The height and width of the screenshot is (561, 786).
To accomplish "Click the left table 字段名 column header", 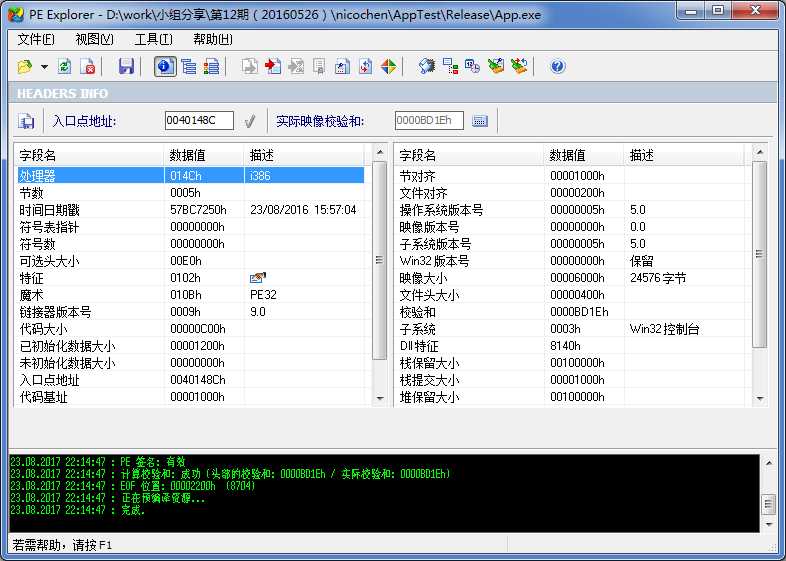I will [89, 155].
